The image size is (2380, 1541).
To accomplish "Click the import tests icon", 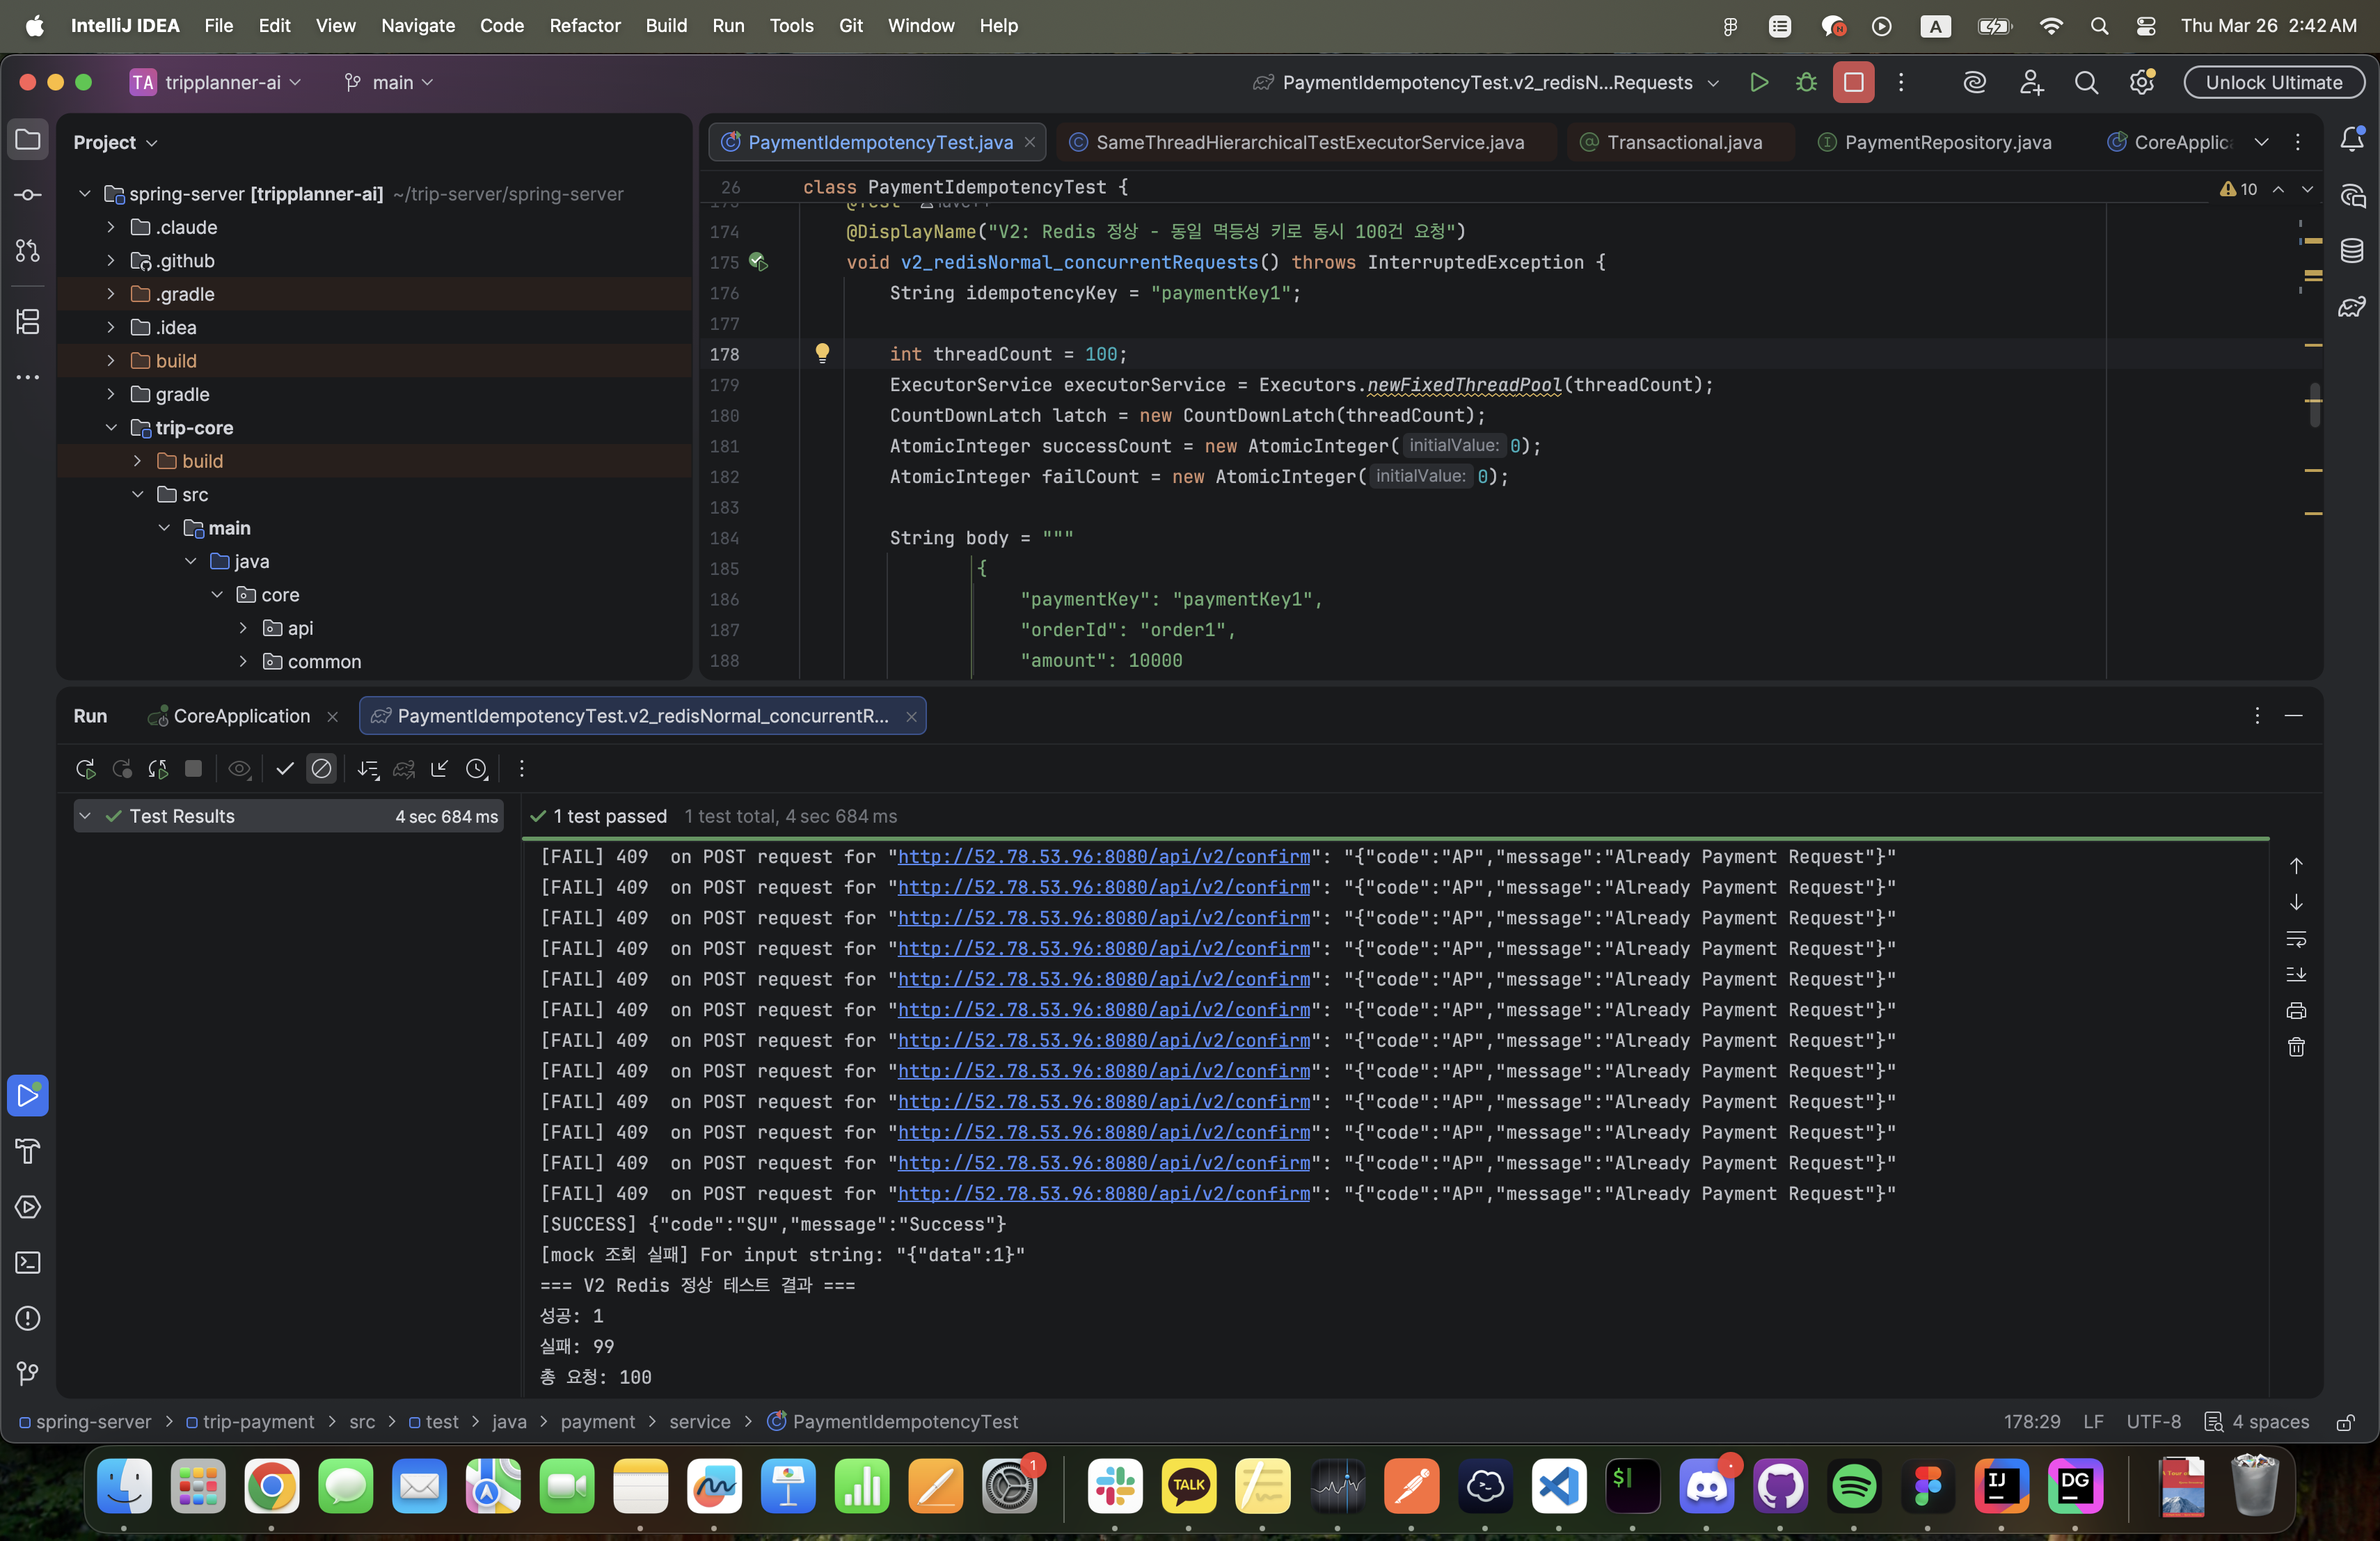I will [440, 769].
